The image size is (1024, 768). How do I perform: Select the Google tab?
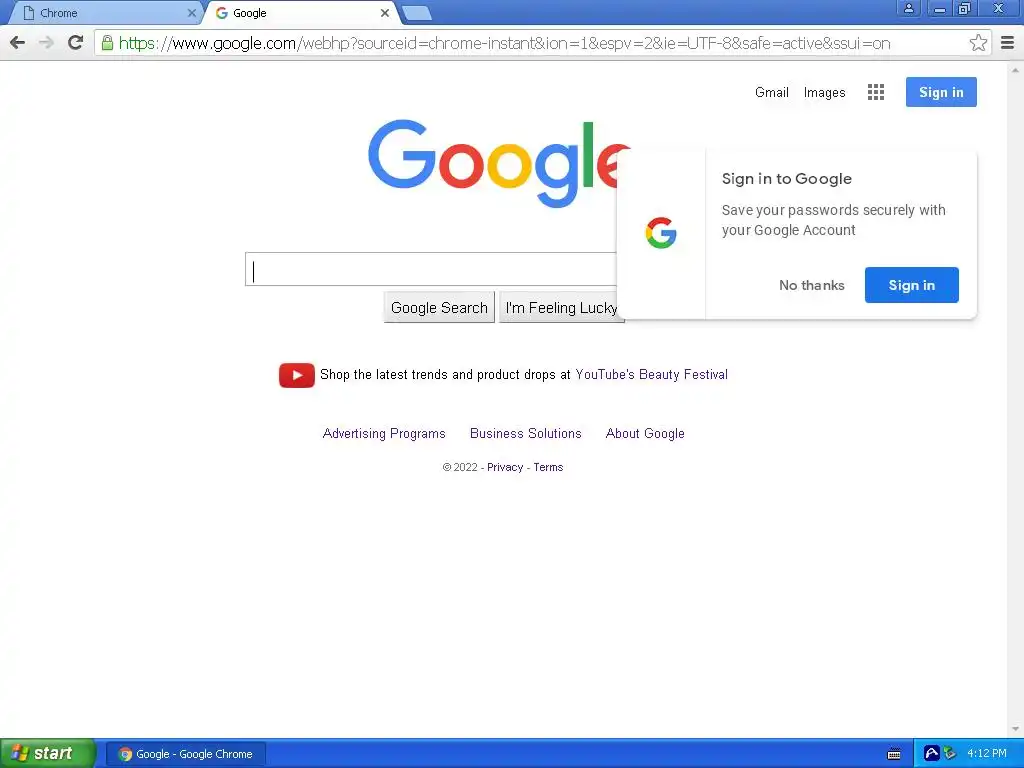point(298,13)
